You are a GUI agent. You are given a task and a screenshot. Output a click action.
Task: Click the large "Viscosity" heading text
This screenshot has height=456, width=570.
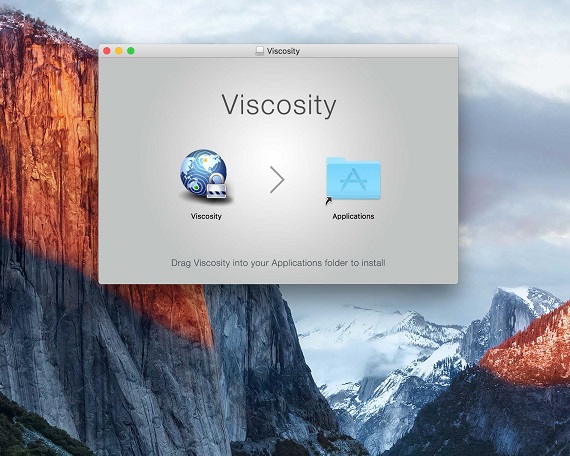(279, 105)
